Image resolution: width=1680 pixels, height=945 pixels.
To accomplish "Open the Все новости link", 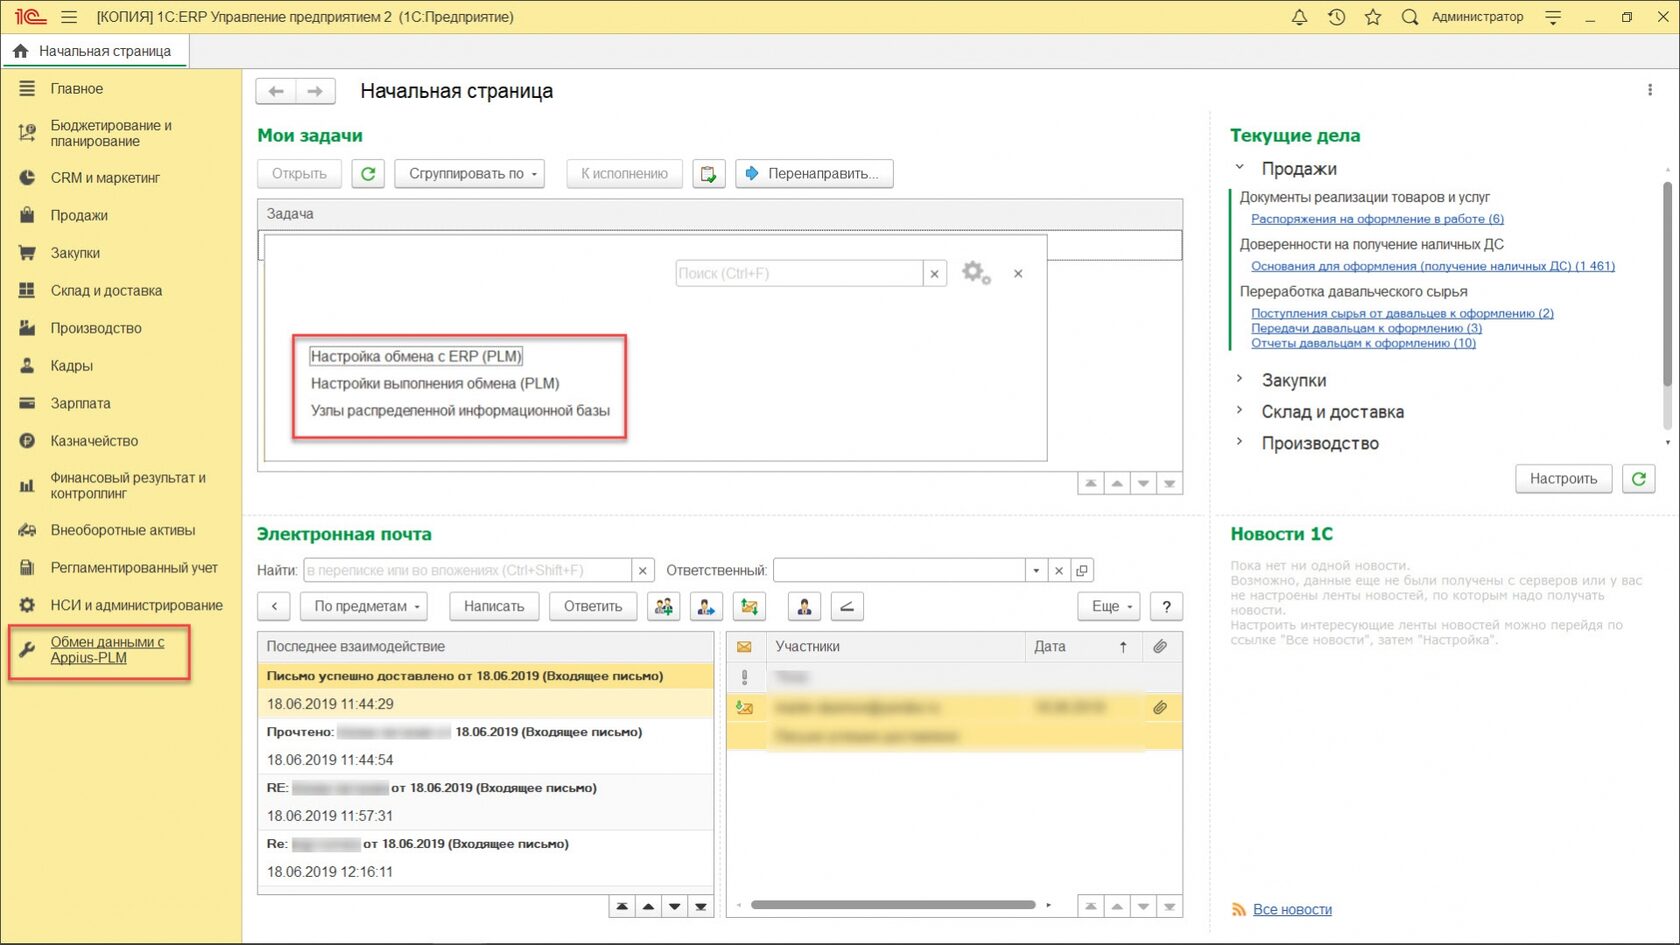I will click(x=1292, y=909).
